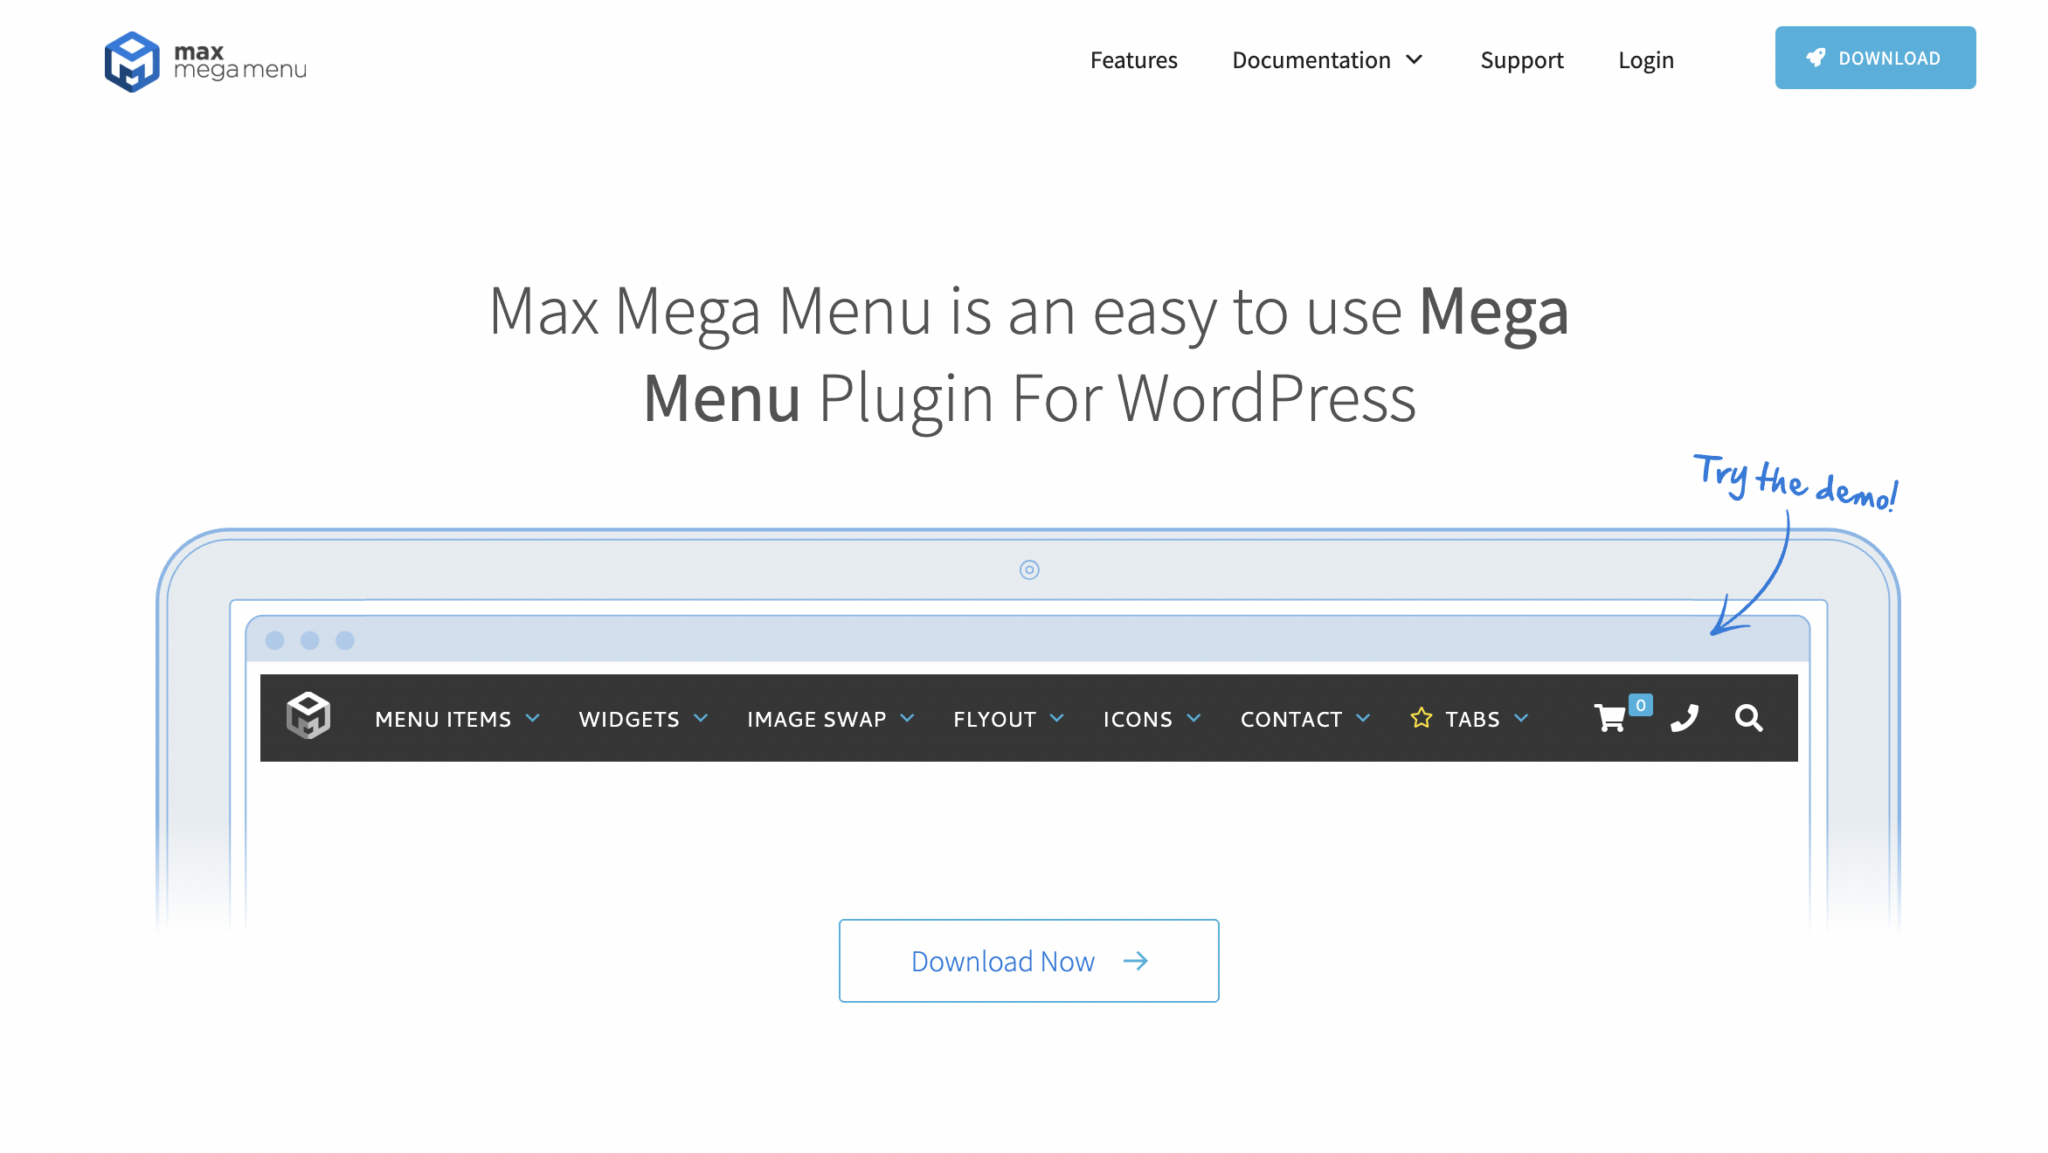
Task: Open the Support navigation link
Action: (x=1521, y=59)
